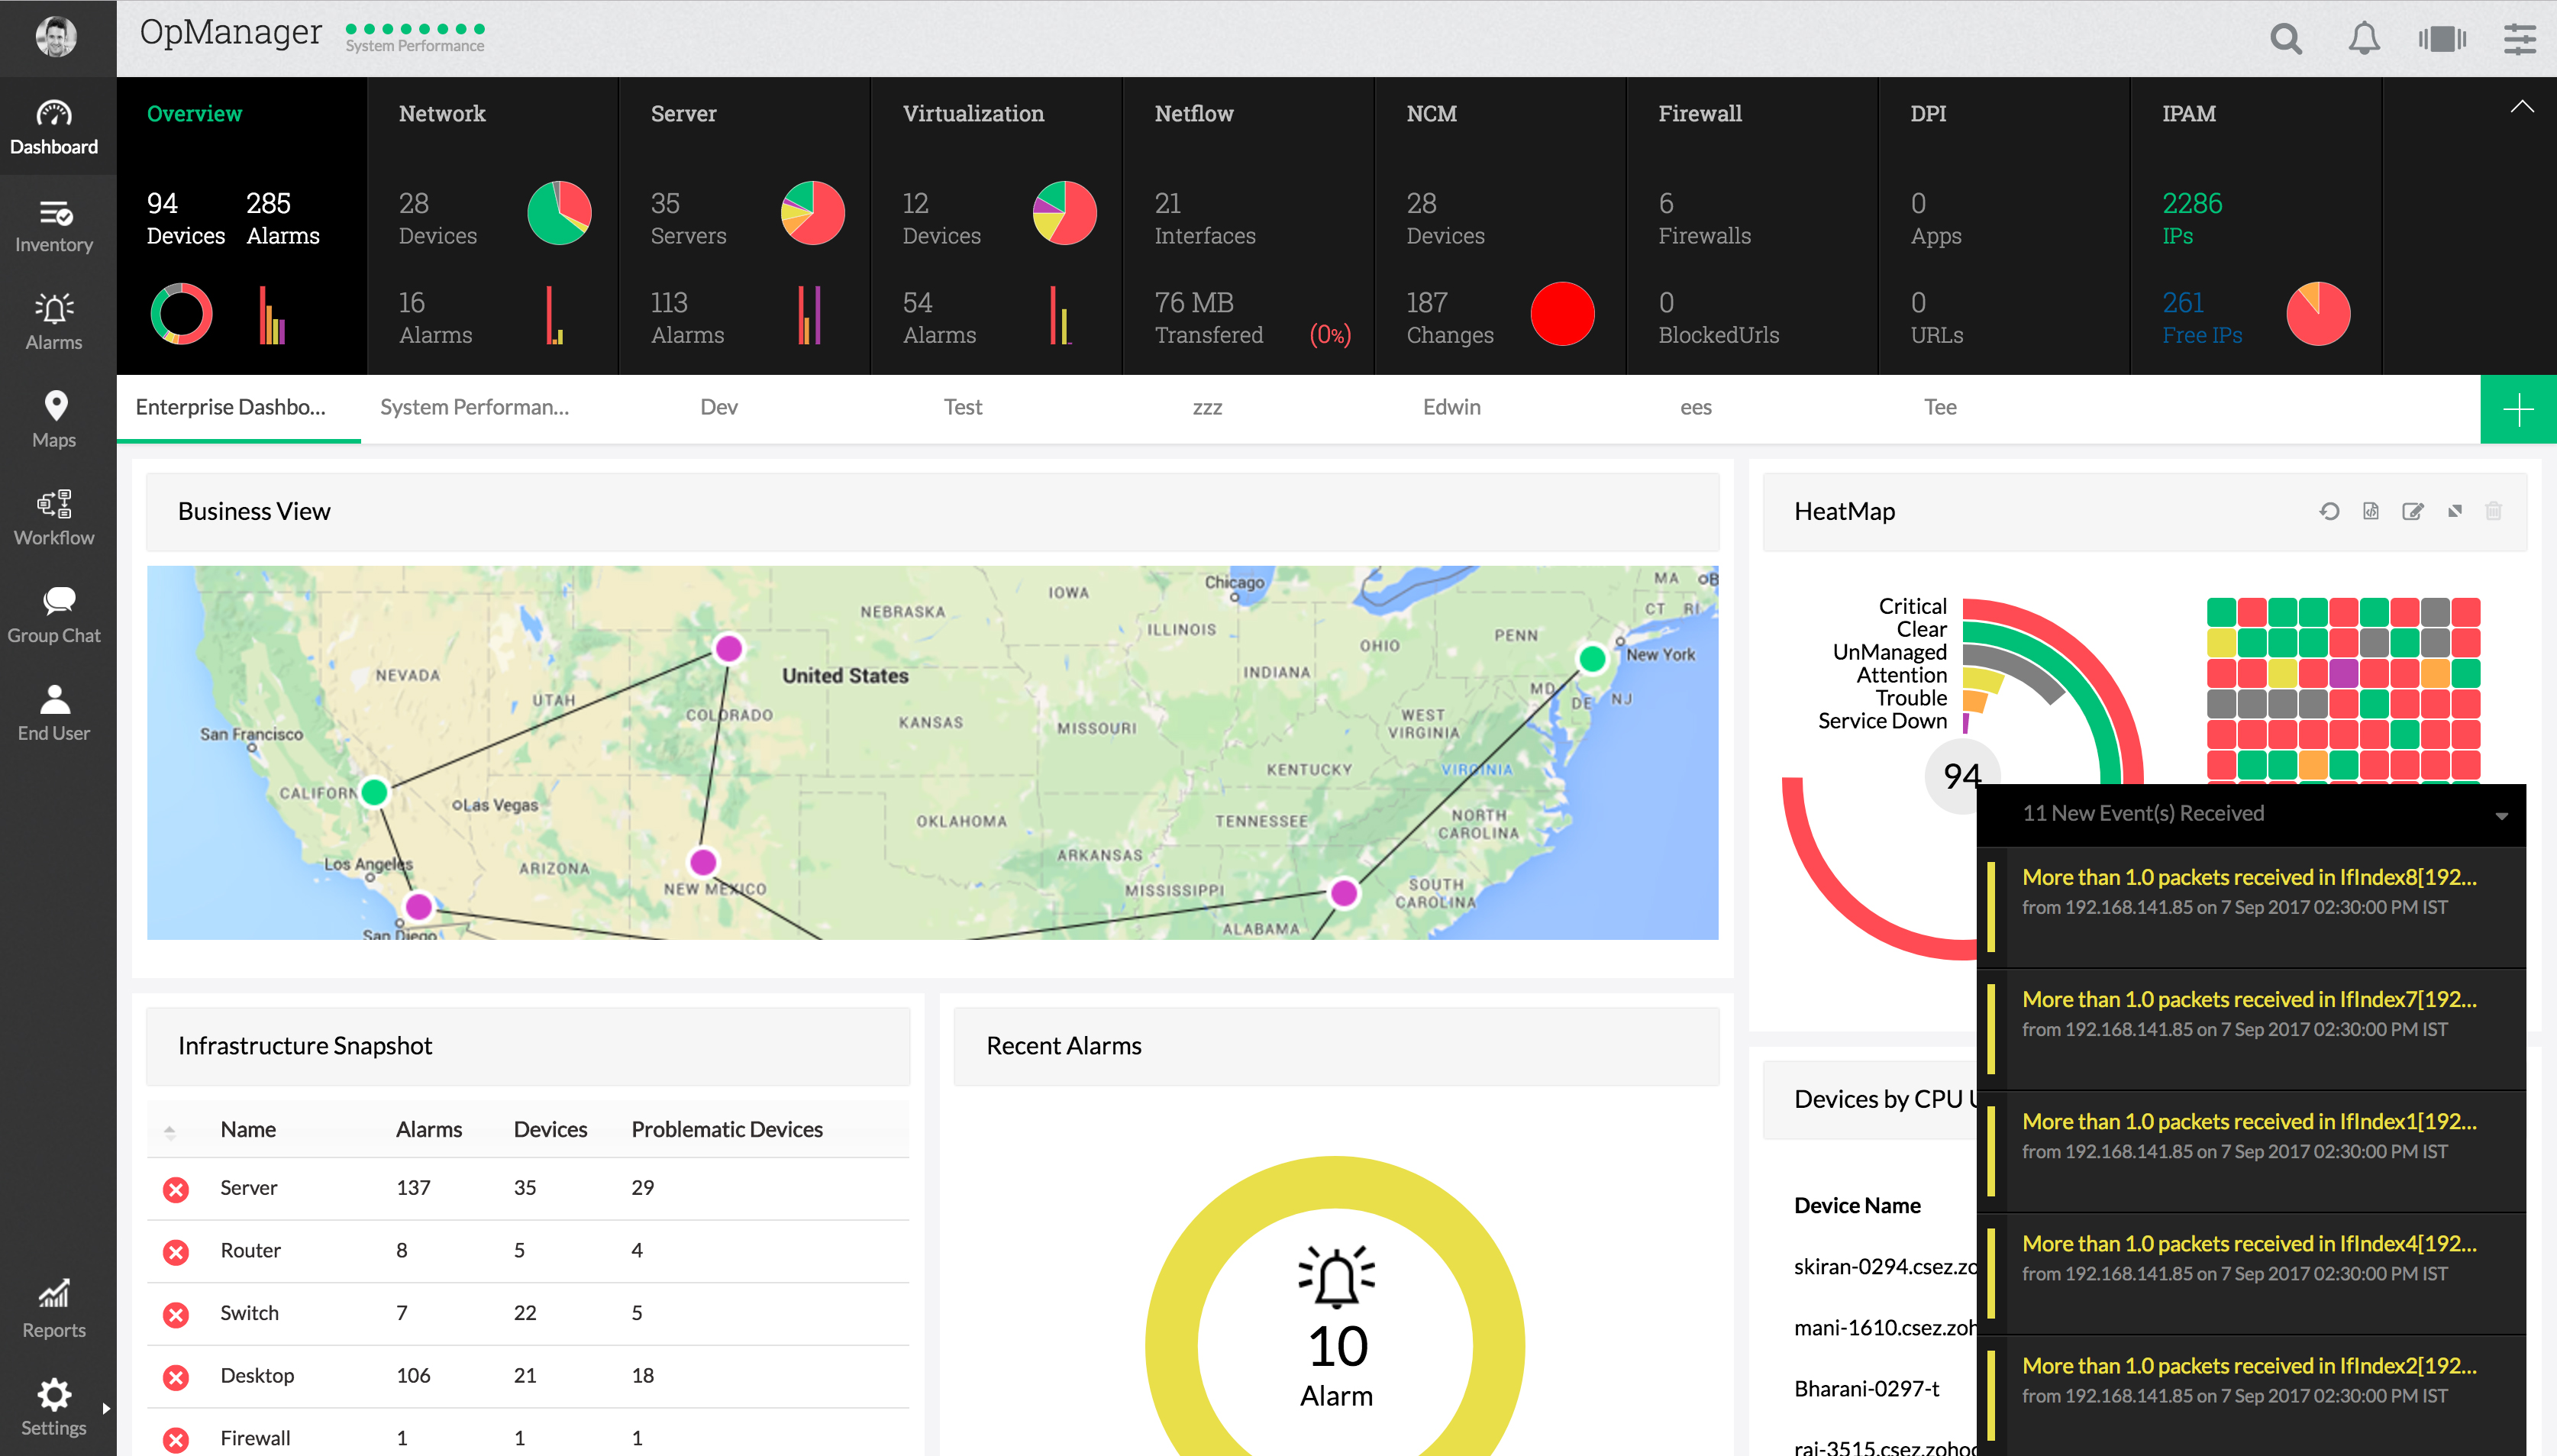This screenshot has width=2557, height=1456.
Task: Collapse the overview summary panel
Action: coord(2521,106)
